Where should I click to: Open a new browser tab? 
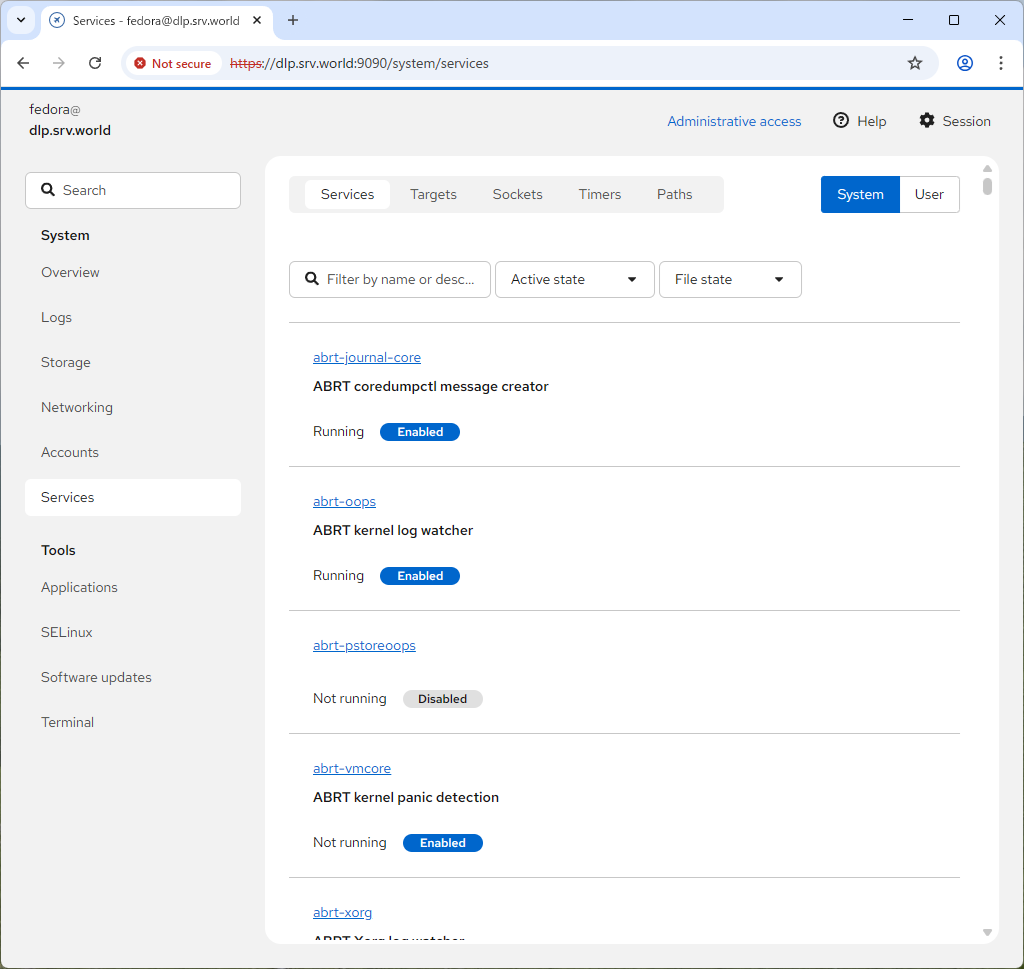coord(293,20)
